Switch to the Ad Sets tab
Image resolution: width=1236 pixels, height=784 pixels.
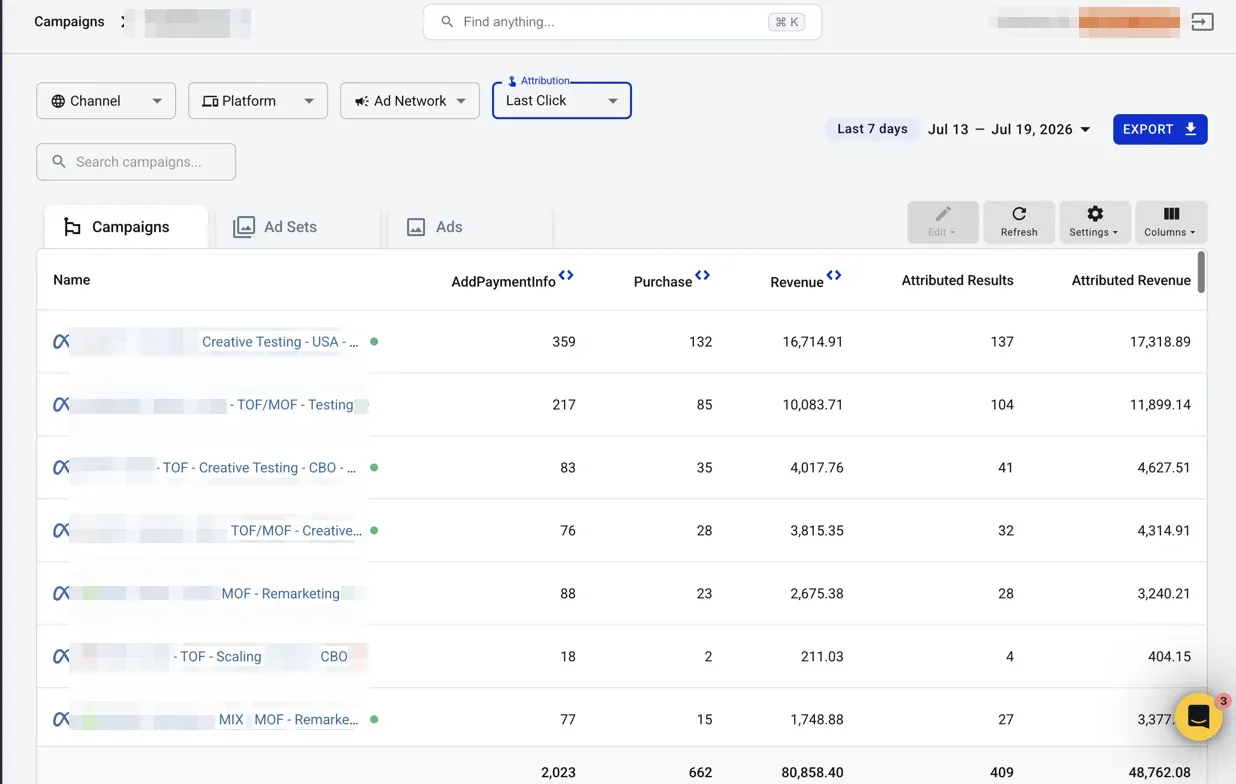[x=298, y=227]
